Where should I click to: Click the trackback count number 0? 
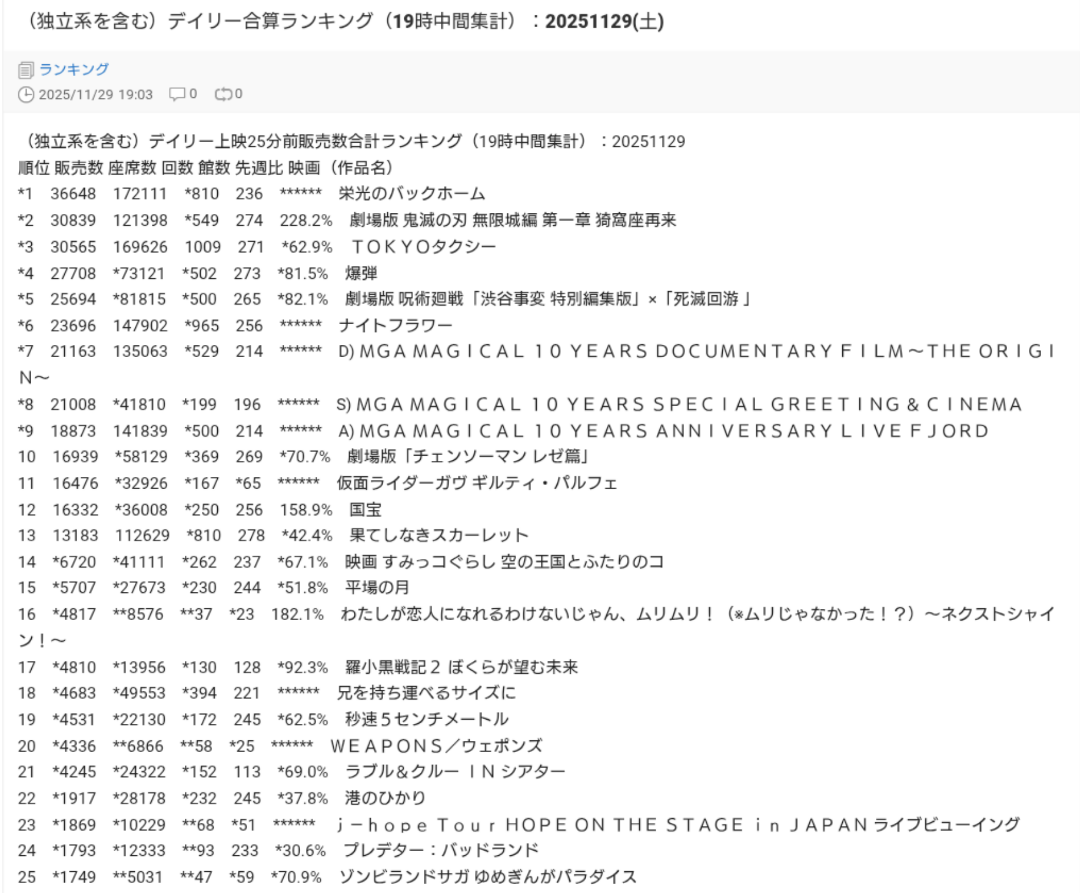(239, 95)
